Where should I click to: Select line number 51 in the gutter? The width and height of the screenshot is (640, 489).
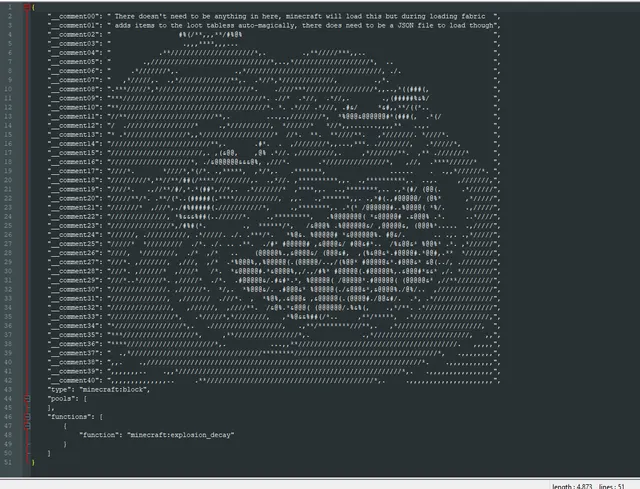[x=9, y=462]
